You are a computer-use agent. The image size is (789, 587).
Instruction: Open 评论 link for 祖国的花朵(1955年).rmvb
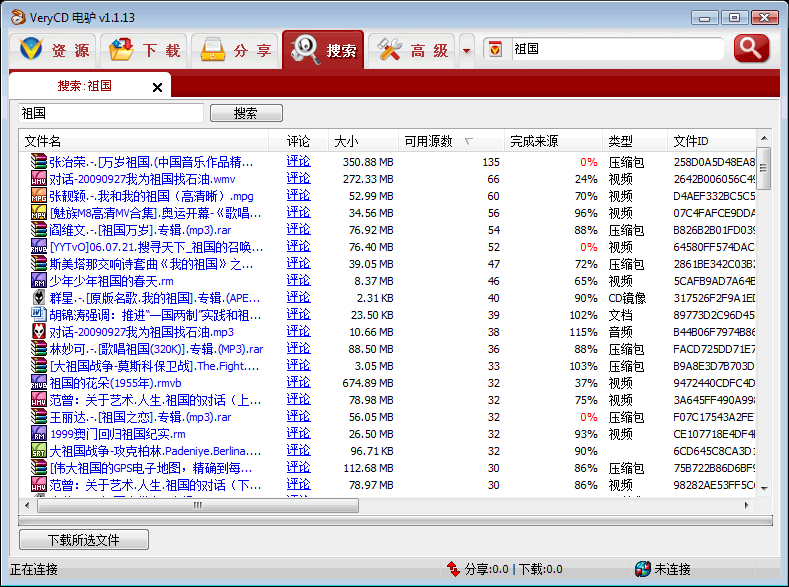pyautogui.click(x=298, y=383)
